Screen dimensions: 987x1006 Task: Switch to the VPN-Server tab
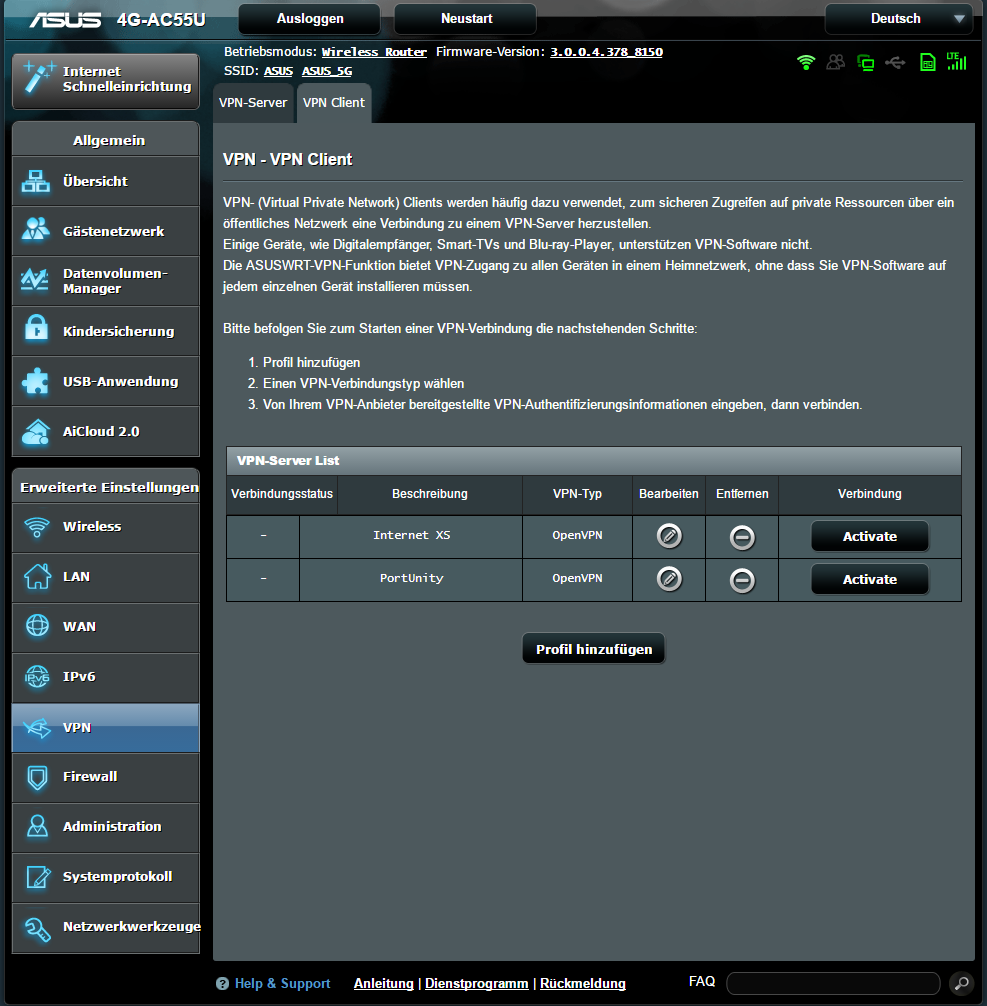coord(253,103)
